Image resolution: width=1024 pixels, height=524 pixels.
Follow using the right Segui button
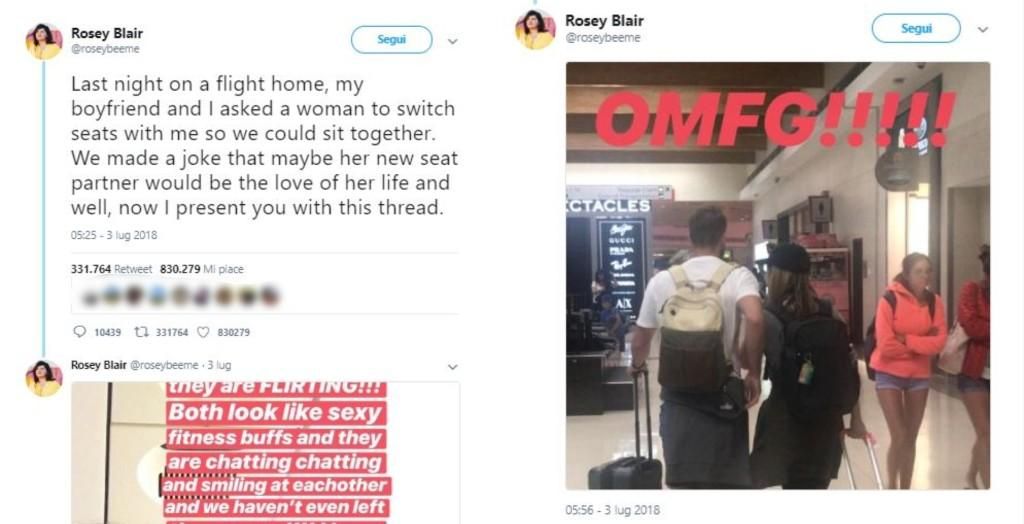pos(916,28)
